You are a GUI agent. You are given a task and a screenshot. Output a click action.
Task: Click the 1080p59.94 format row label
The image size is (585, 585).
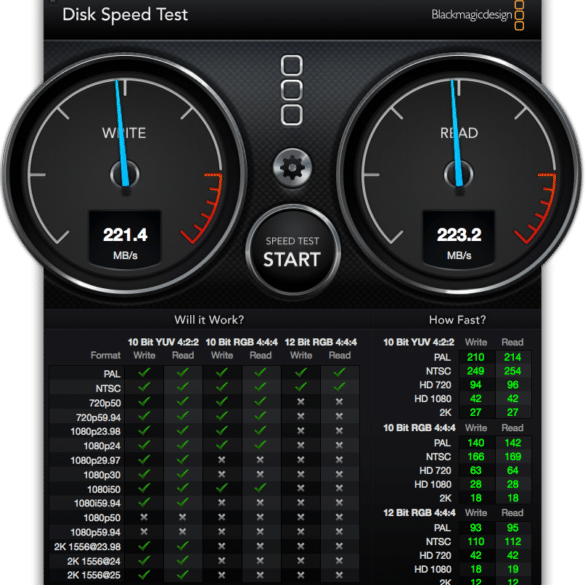tap(96, 532)
